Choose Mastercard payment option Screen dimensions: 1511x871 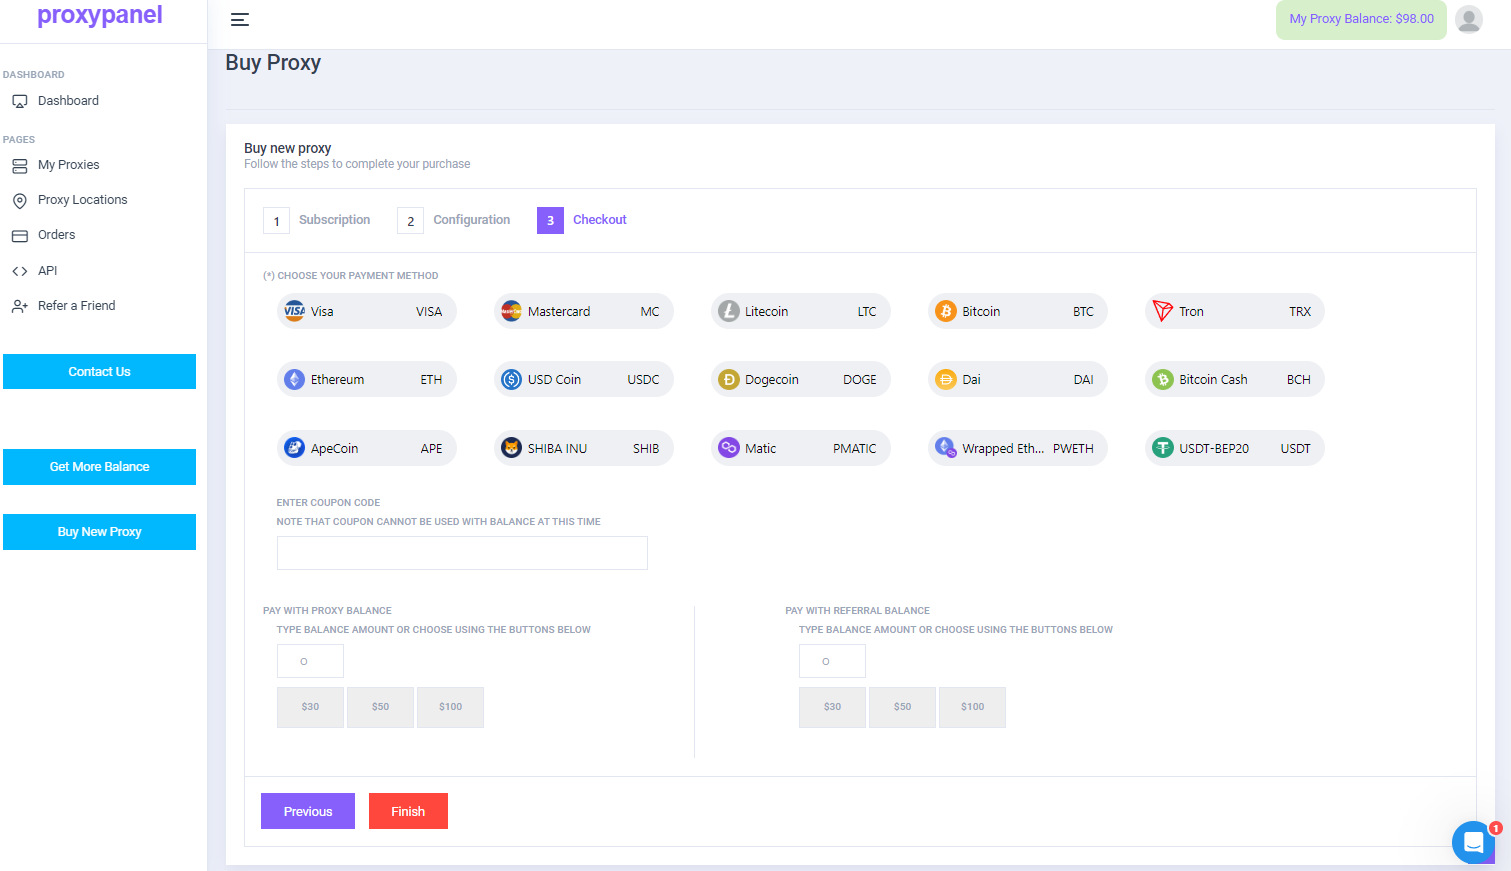(x=583, y=312)
